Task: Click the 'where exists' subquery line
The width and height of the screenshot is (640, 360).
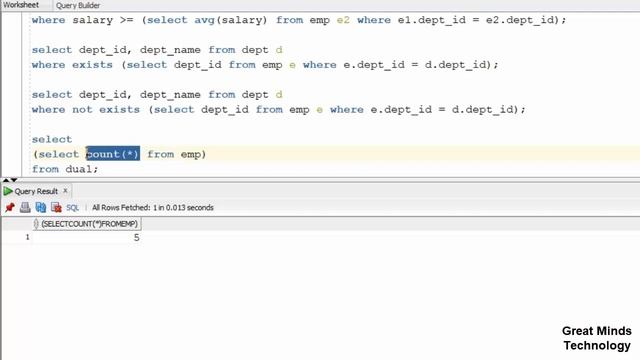Action: 265,64
